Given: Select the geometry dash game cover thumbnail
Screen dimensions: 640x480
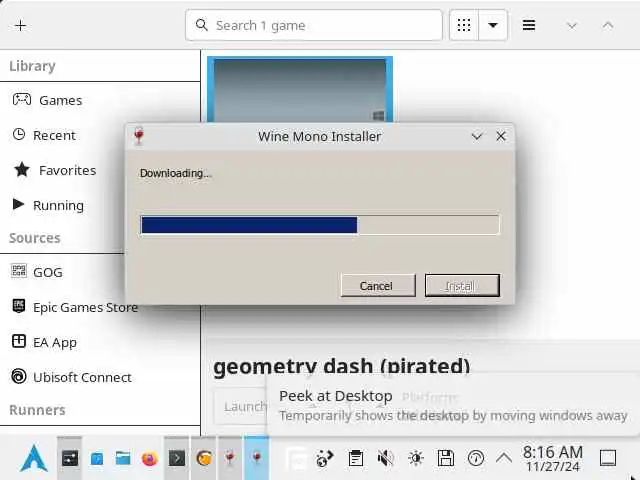Looking at the screenshot, I should pos(300,90).
